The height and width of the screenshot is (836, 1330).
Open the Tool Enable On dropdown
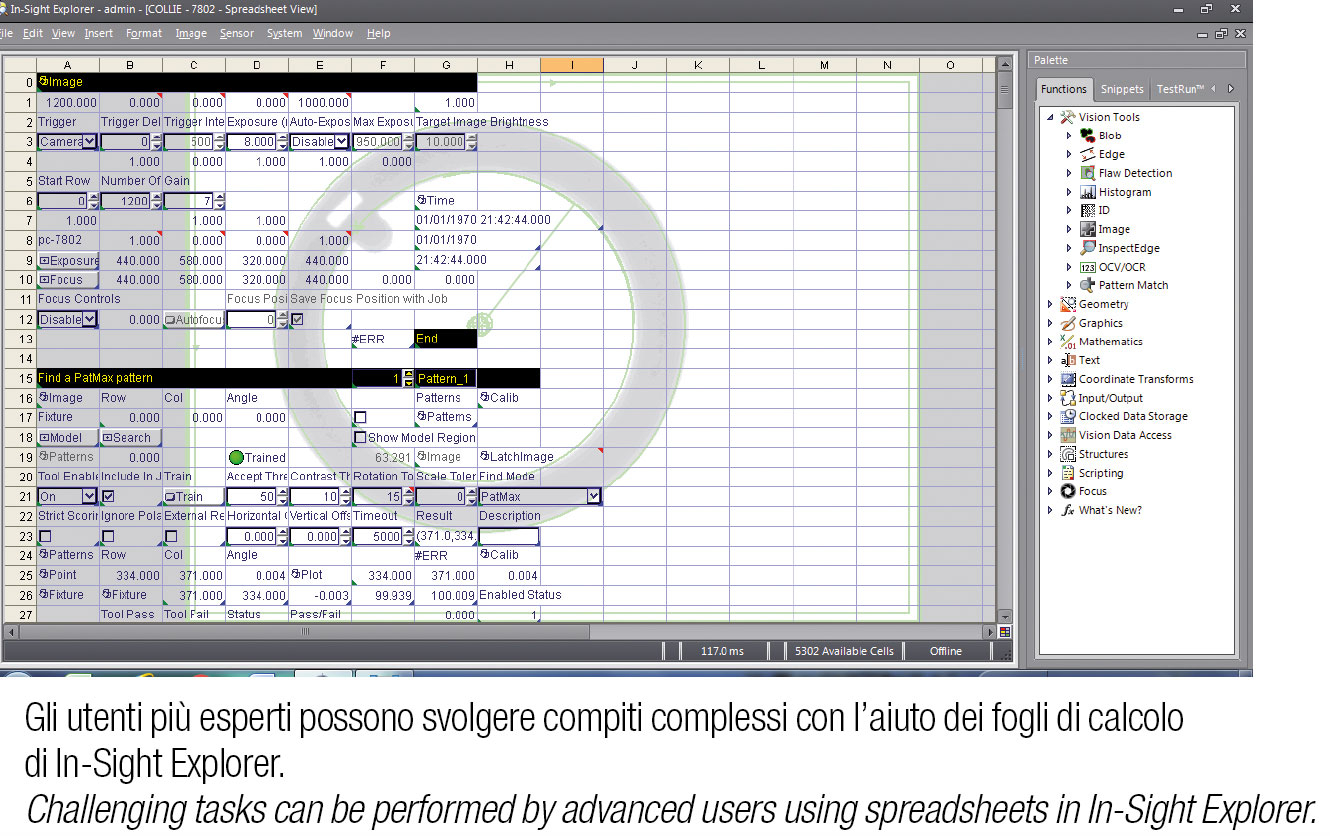click(90, 496)
